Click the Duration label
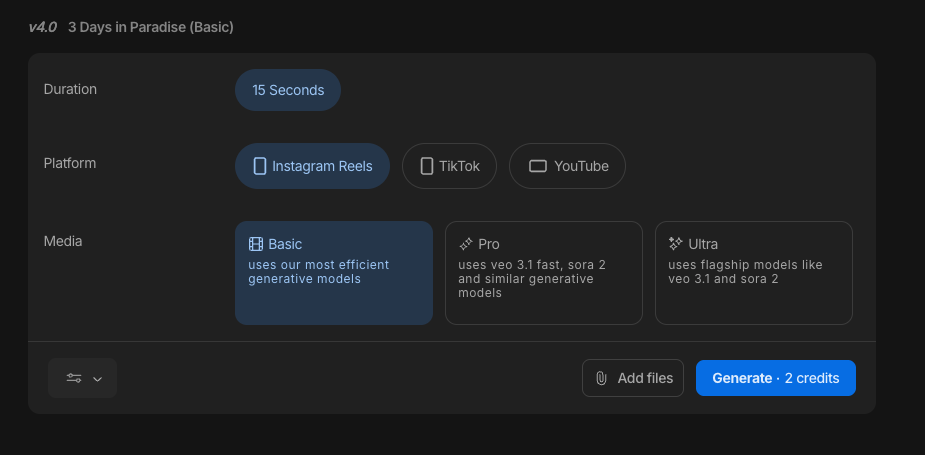 click(70, 89)
